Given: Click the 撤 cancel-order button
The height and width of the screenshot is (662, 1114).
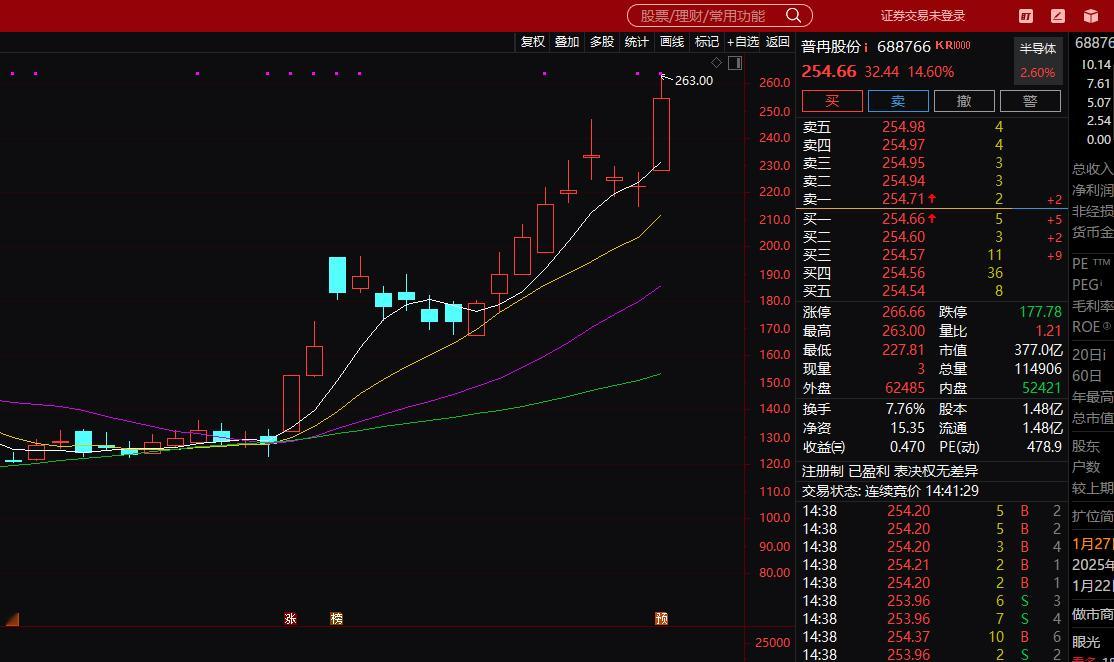Looking at the screenshot, I should [964, 101].
